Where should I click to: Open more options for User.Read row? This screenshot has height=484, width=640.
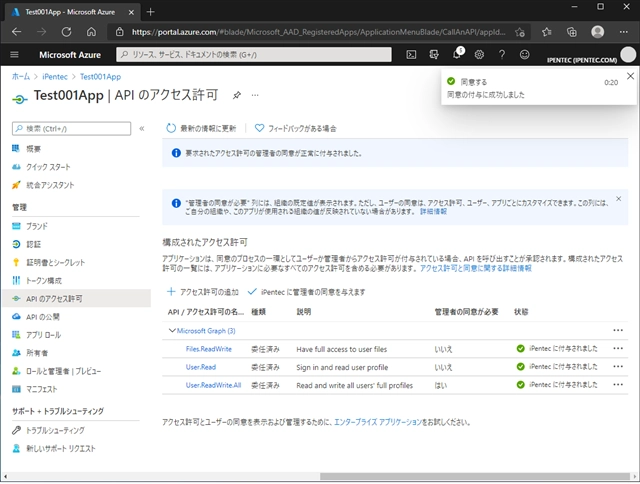coord(618,366)
